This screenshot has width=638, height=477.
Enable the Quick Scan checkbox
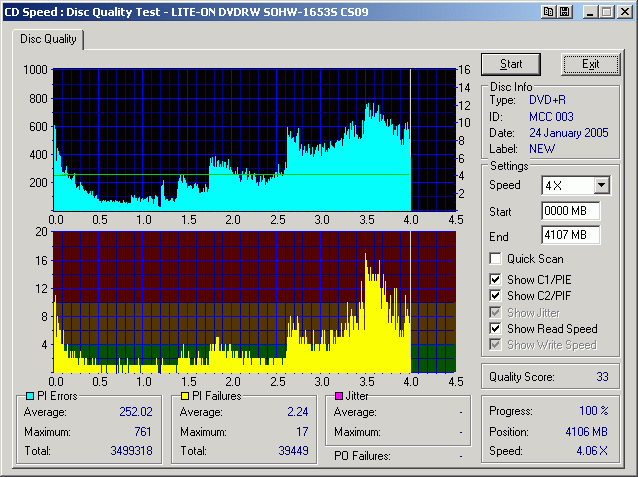point(495,258)
